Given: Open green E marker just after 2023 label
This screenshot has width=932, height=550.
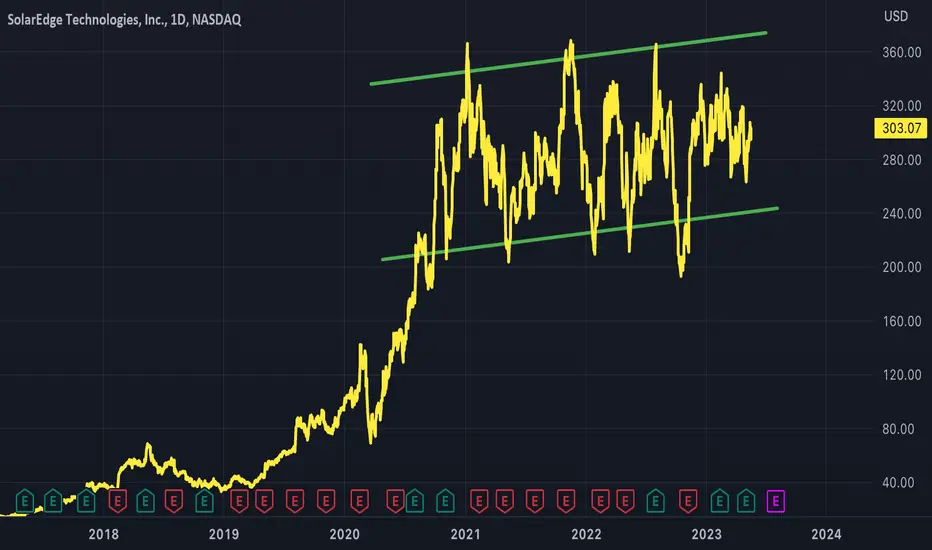Looking at the screenshot, I should pos(720,501).
